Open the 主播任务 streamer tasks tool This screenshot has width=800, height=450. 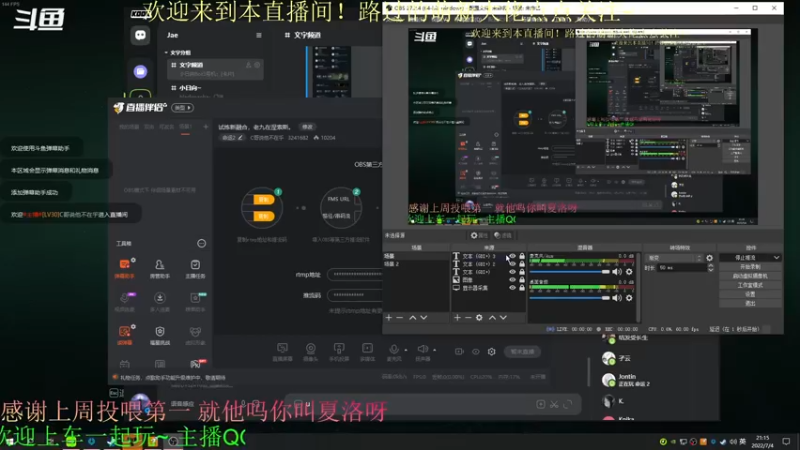click(195, 268)
